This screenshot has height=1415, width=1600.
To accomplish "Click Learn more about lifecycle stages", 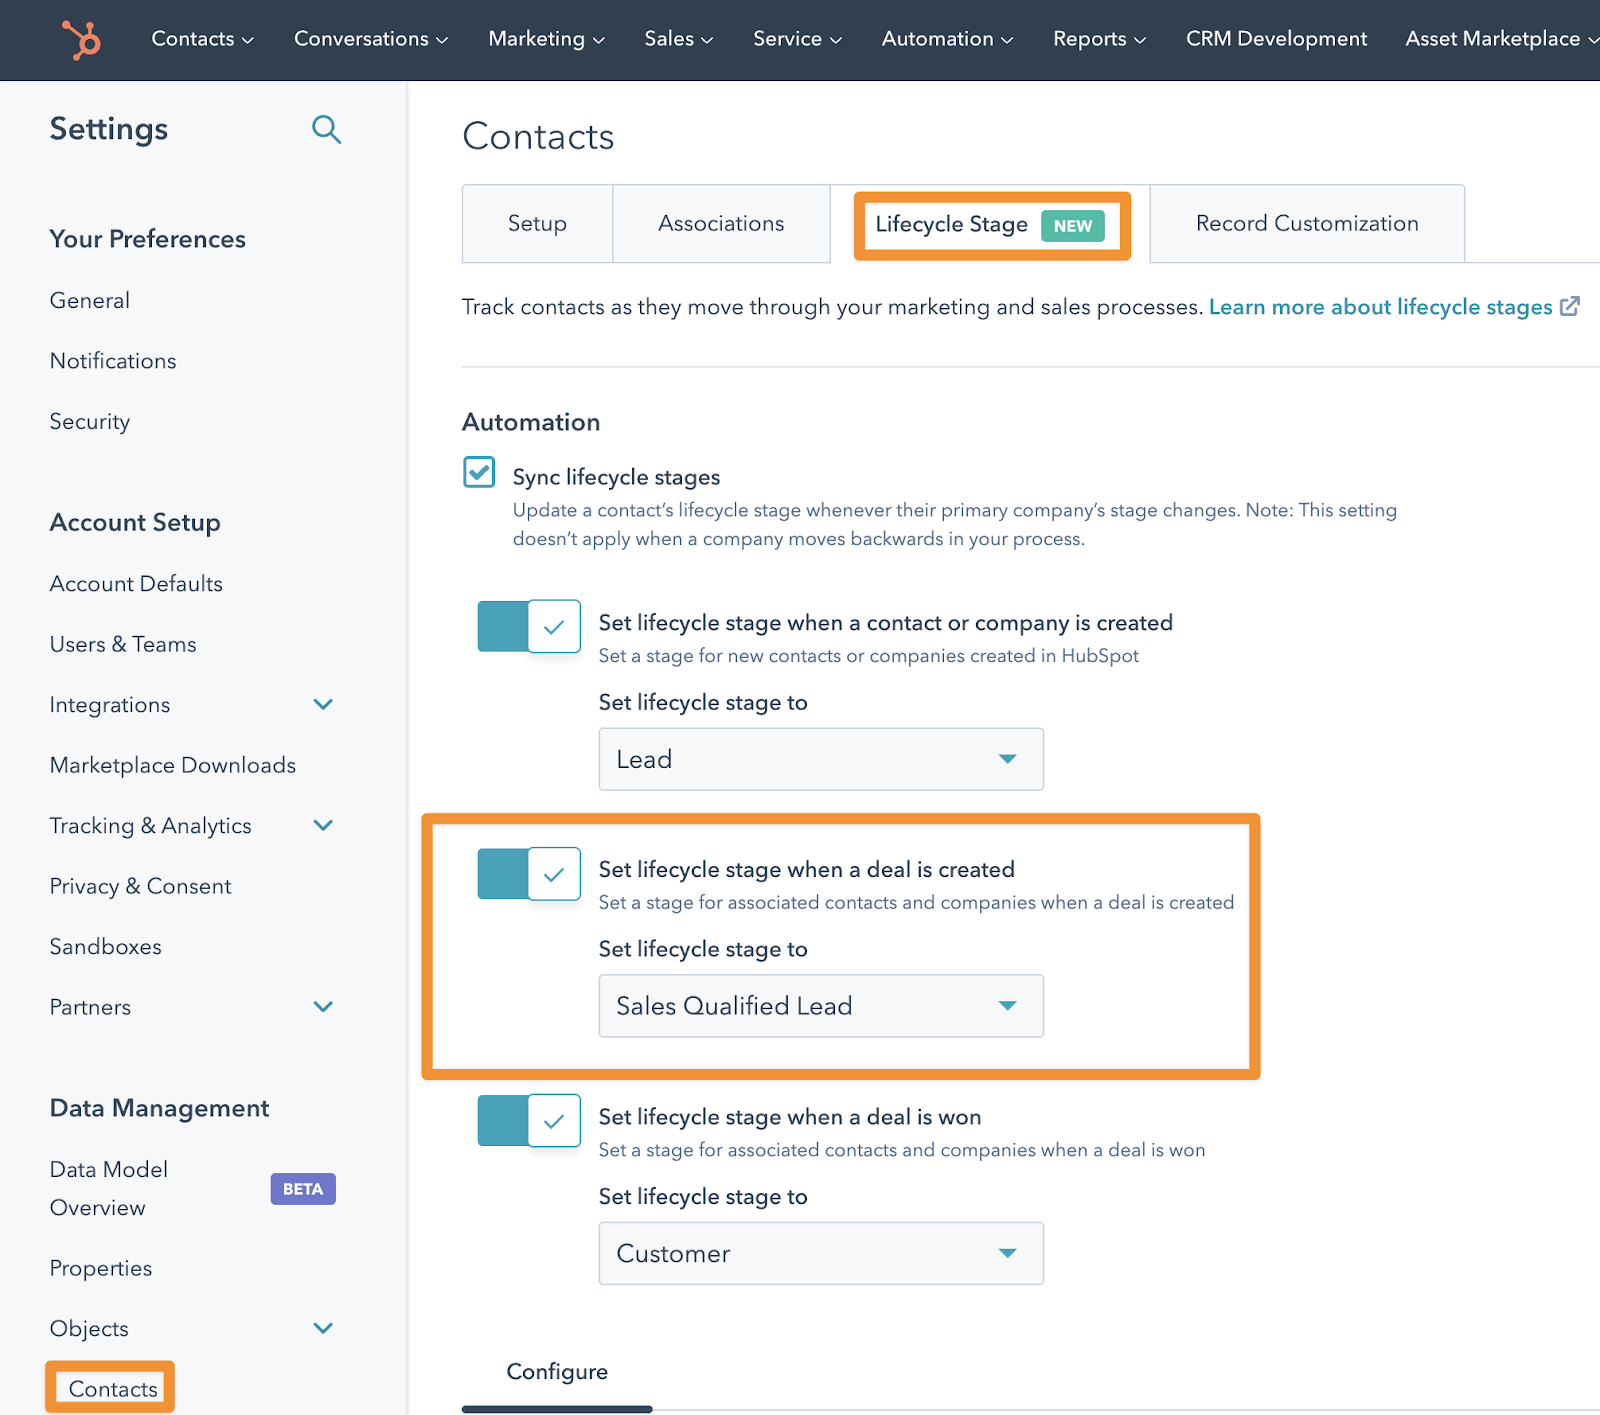I will 1380,307.
